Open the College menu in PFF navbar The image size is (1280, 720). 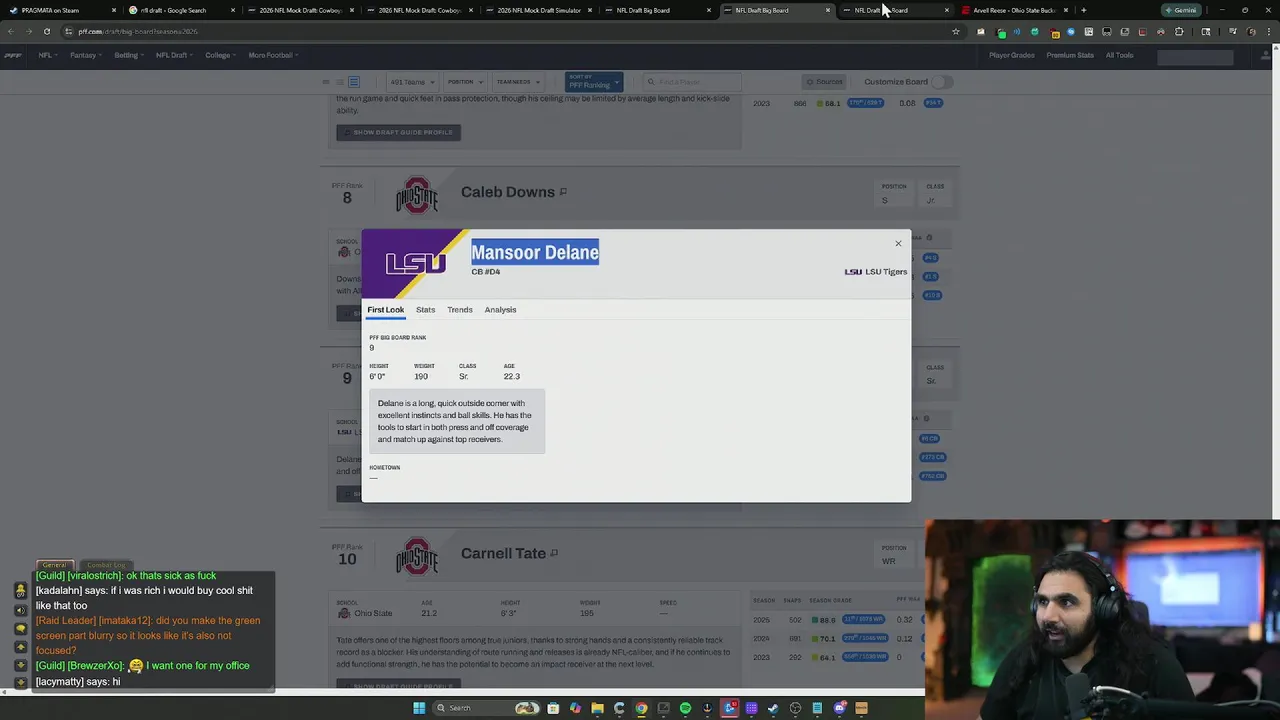pyautogui.click(x=220, y=55)
